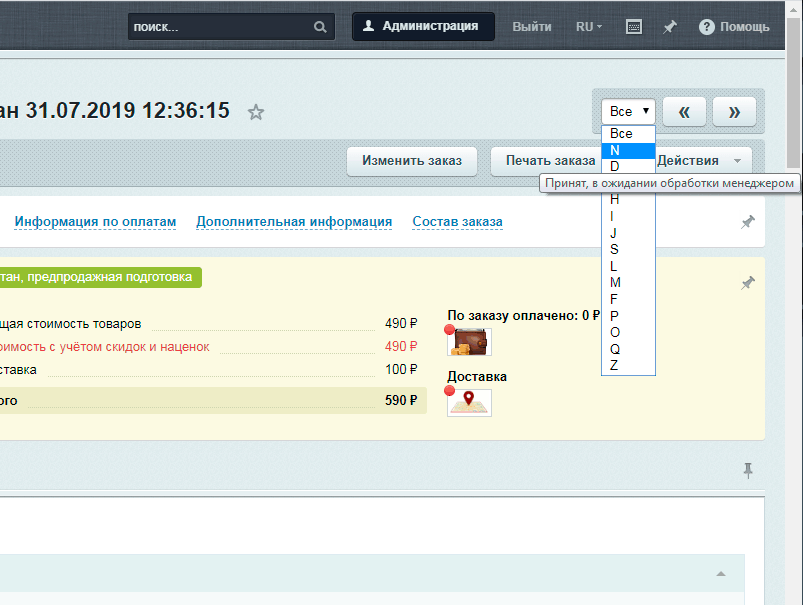Open Помощь help icon

click(706, 27)
